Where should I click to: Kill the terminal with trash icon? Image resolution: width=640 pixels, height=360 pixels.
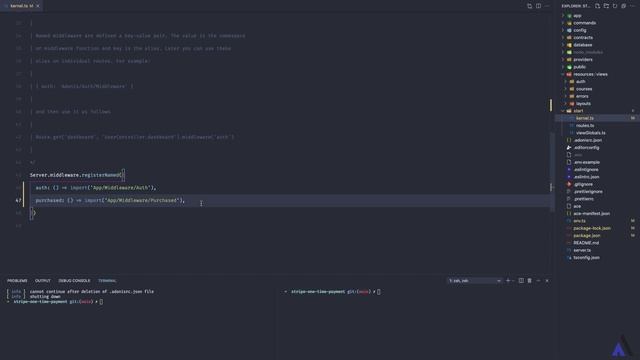click(x=529, y=281)
